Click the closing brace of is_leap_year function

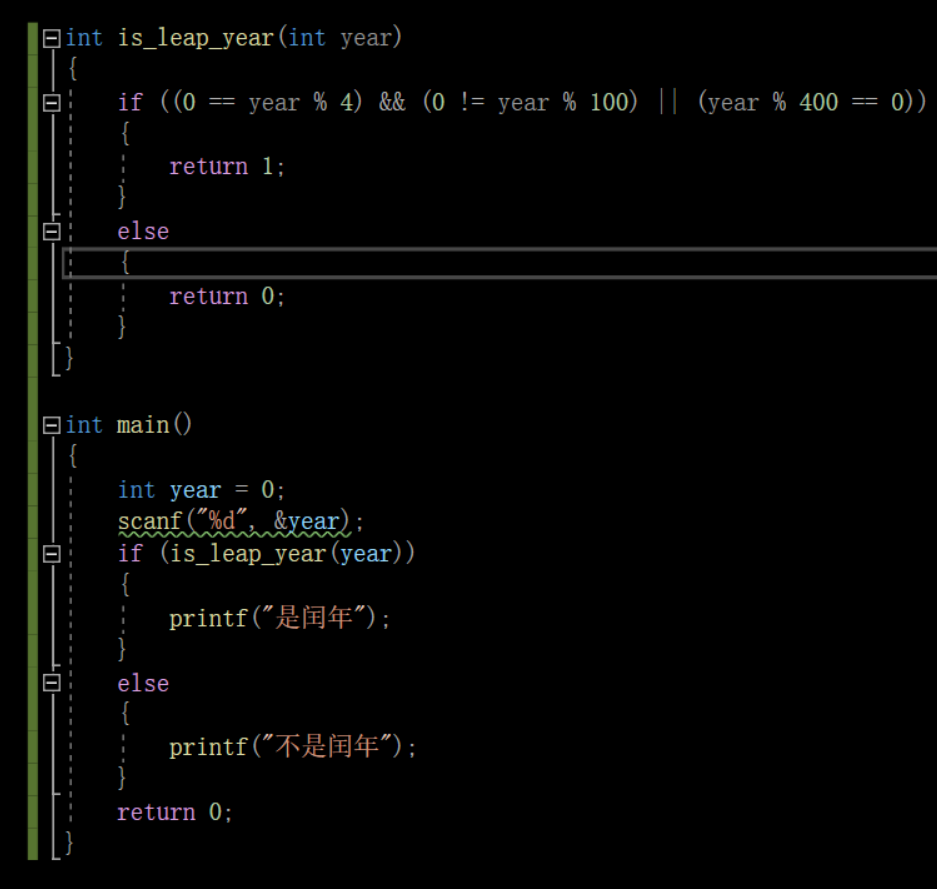click(x=69, y=359)
